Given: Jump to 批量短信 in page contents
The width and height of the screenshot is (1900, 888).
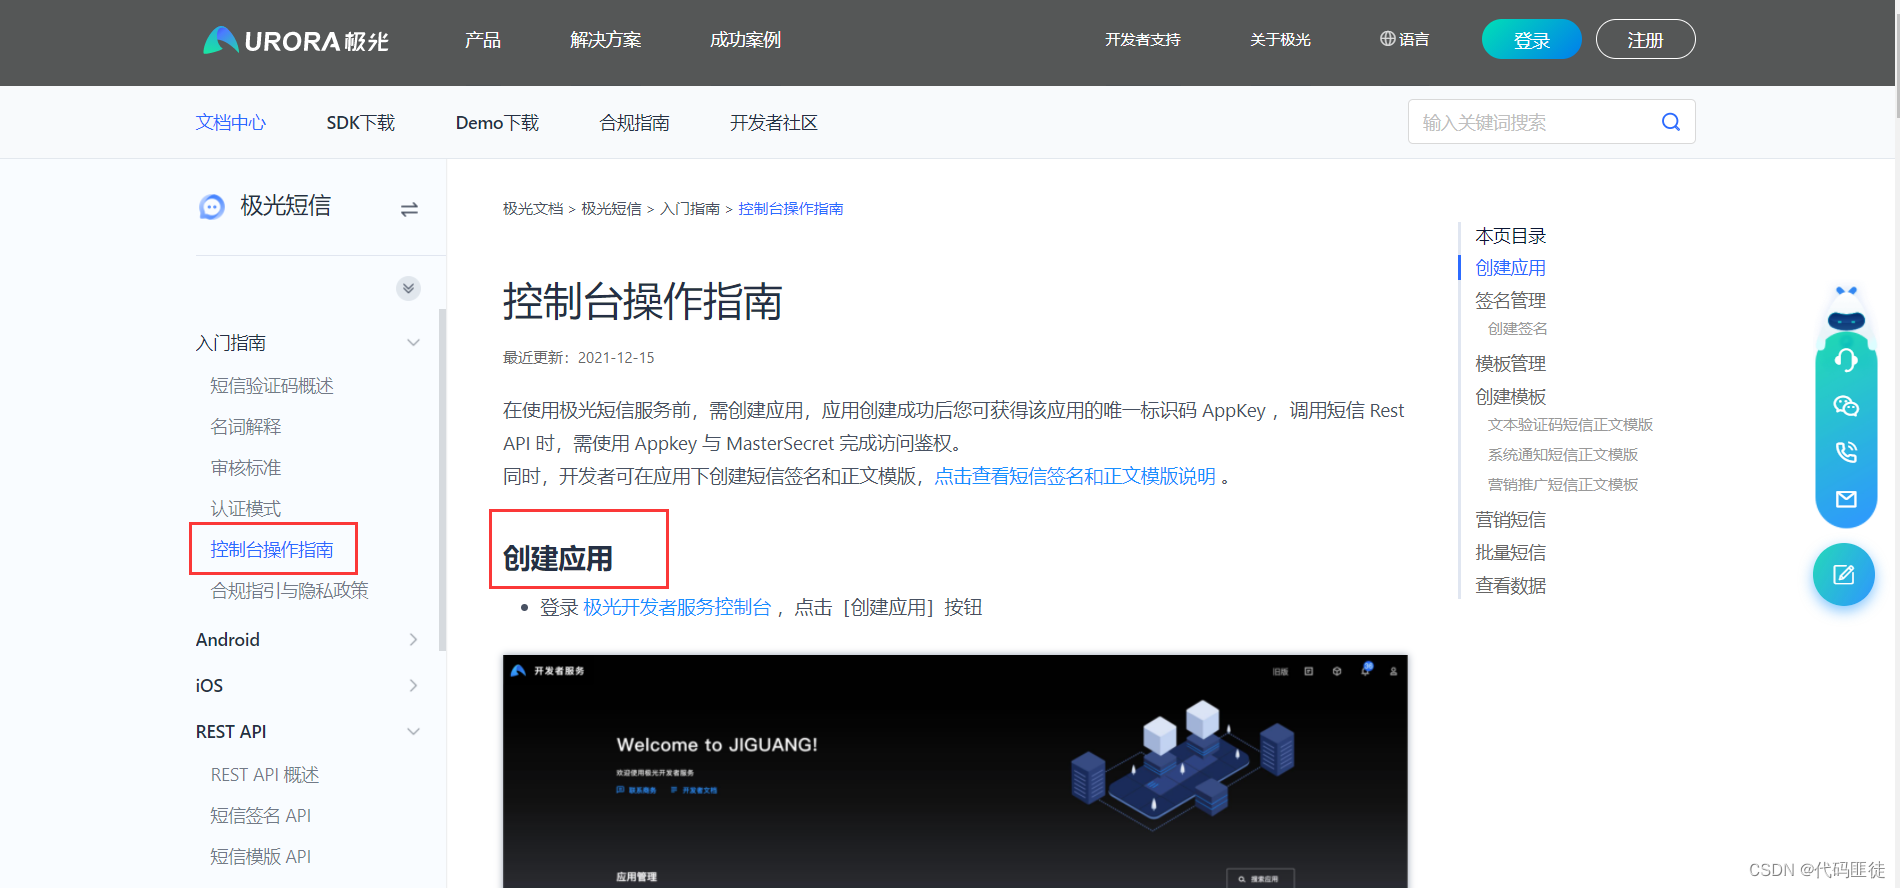Looking at the screenshot, I should tap(1511, 553).
